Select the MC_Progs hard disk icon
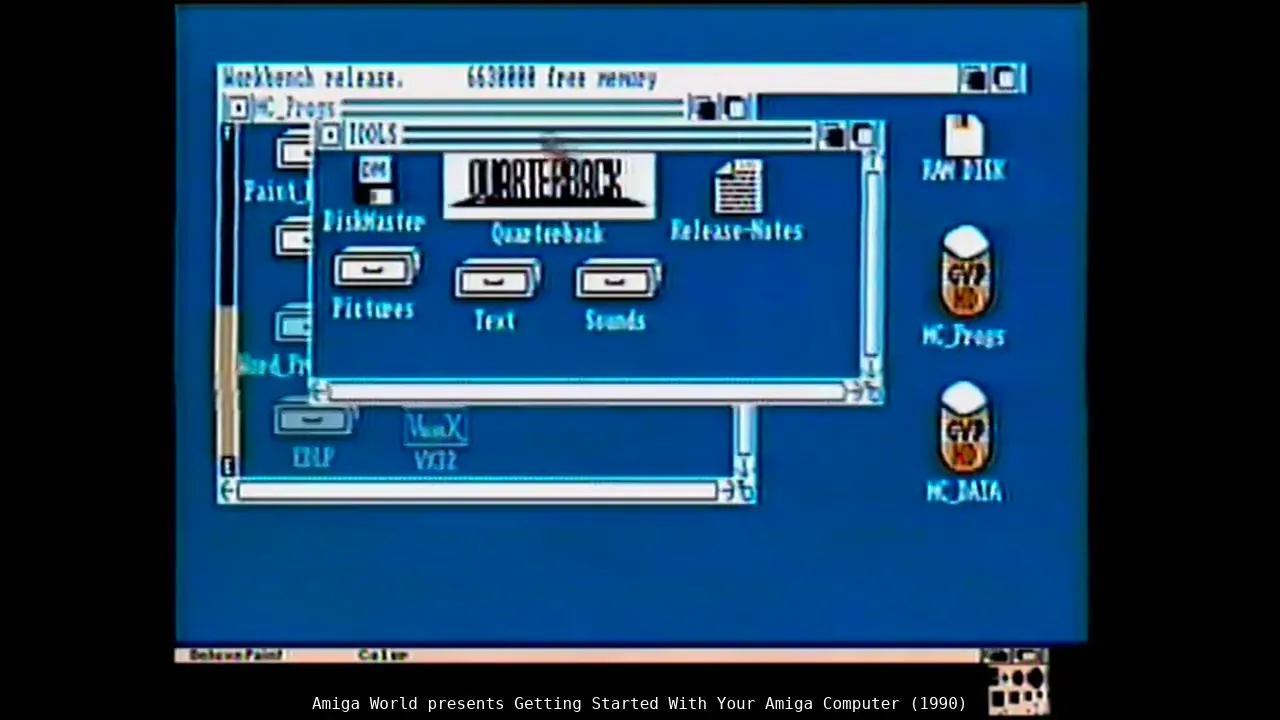The width and height of the screenshot is (1280, 720). tap(966, 272)
